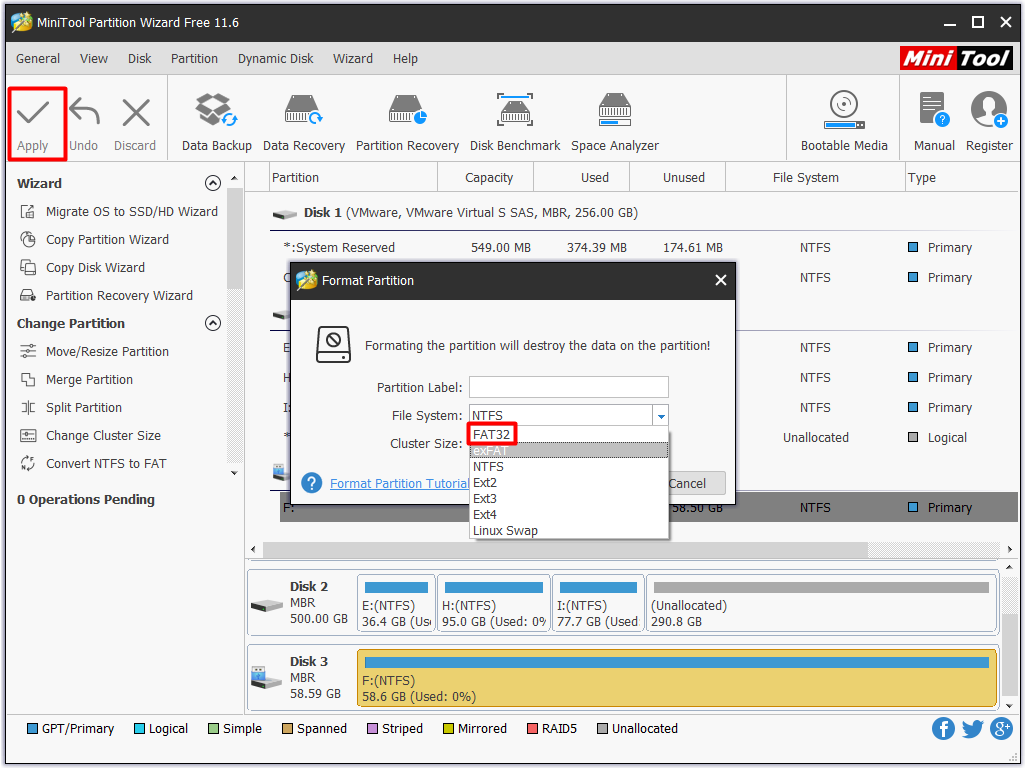Create Bootable Media
This screenshot has height=768, width=1026.
point(844,110)
